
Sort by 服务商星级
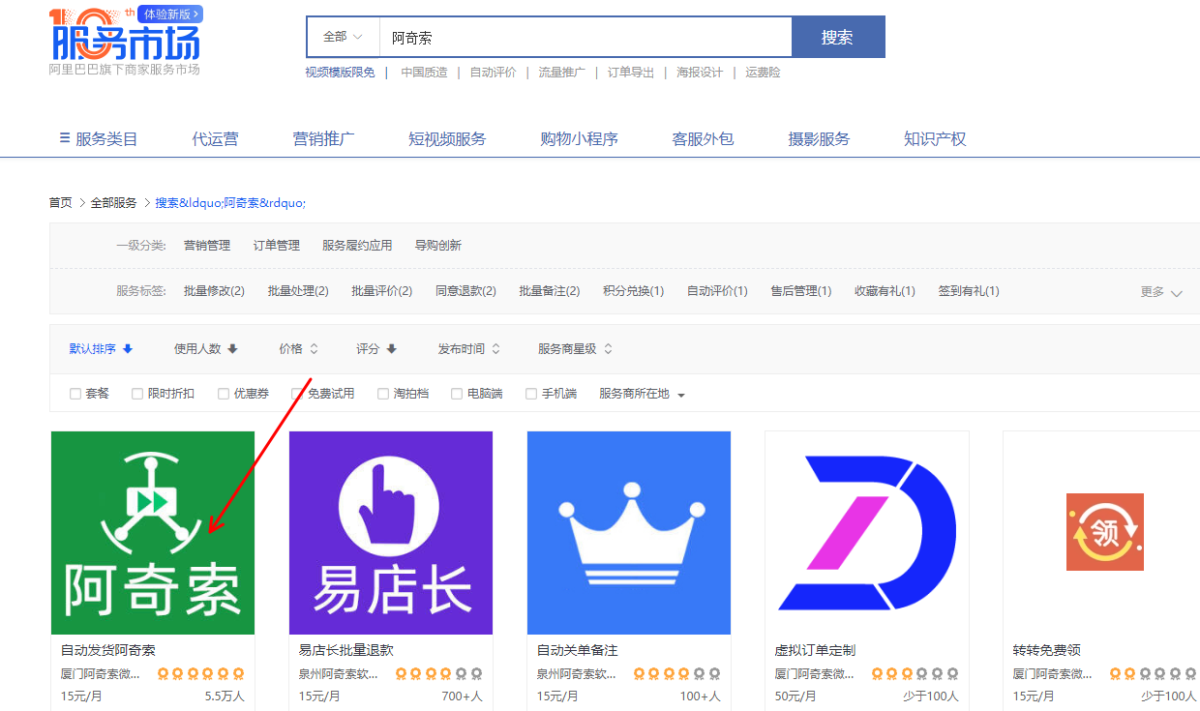(575, 349)
